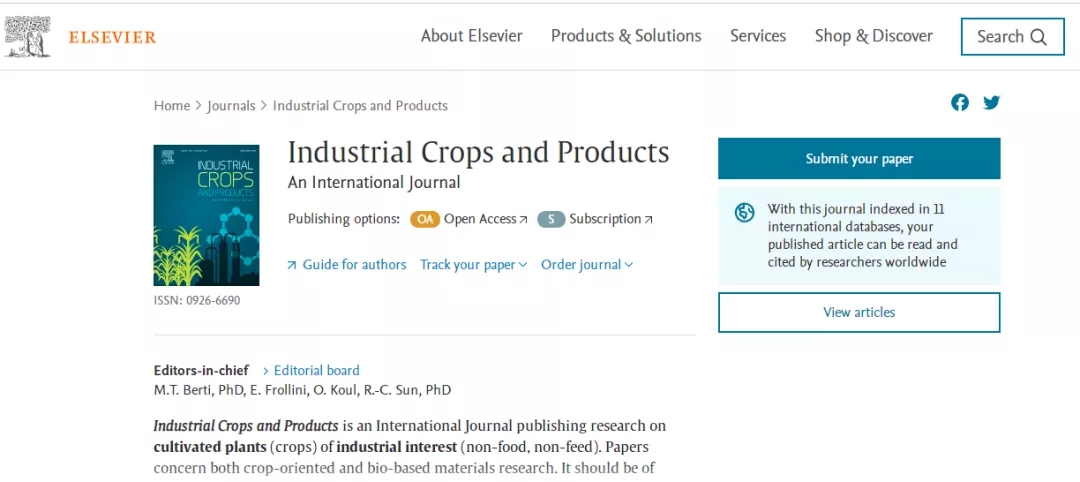Click the orange OA open access badge

[425, 220]
